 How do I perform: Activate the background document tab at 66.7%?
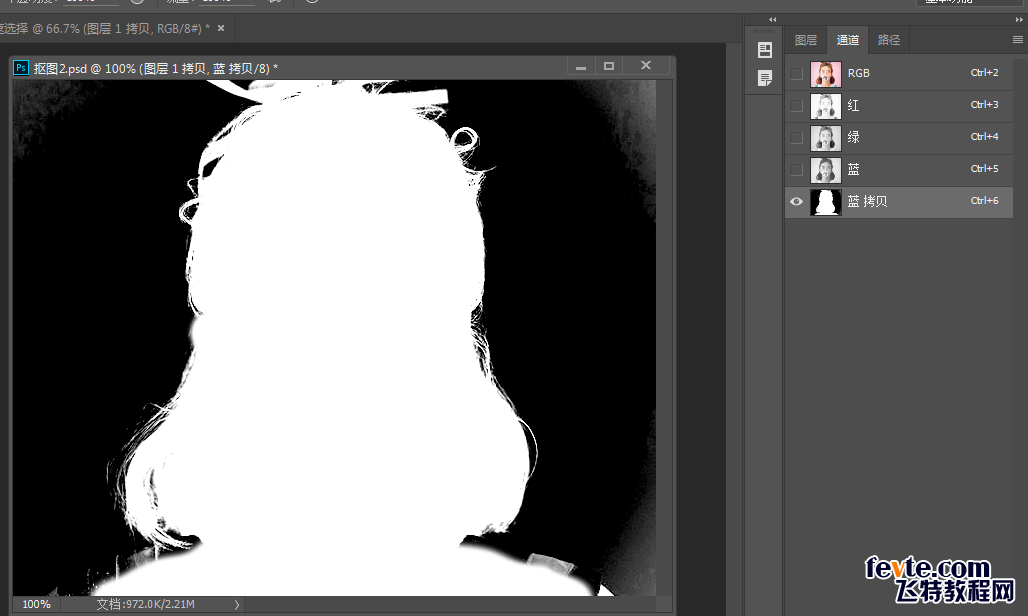[x=105, y=28]
